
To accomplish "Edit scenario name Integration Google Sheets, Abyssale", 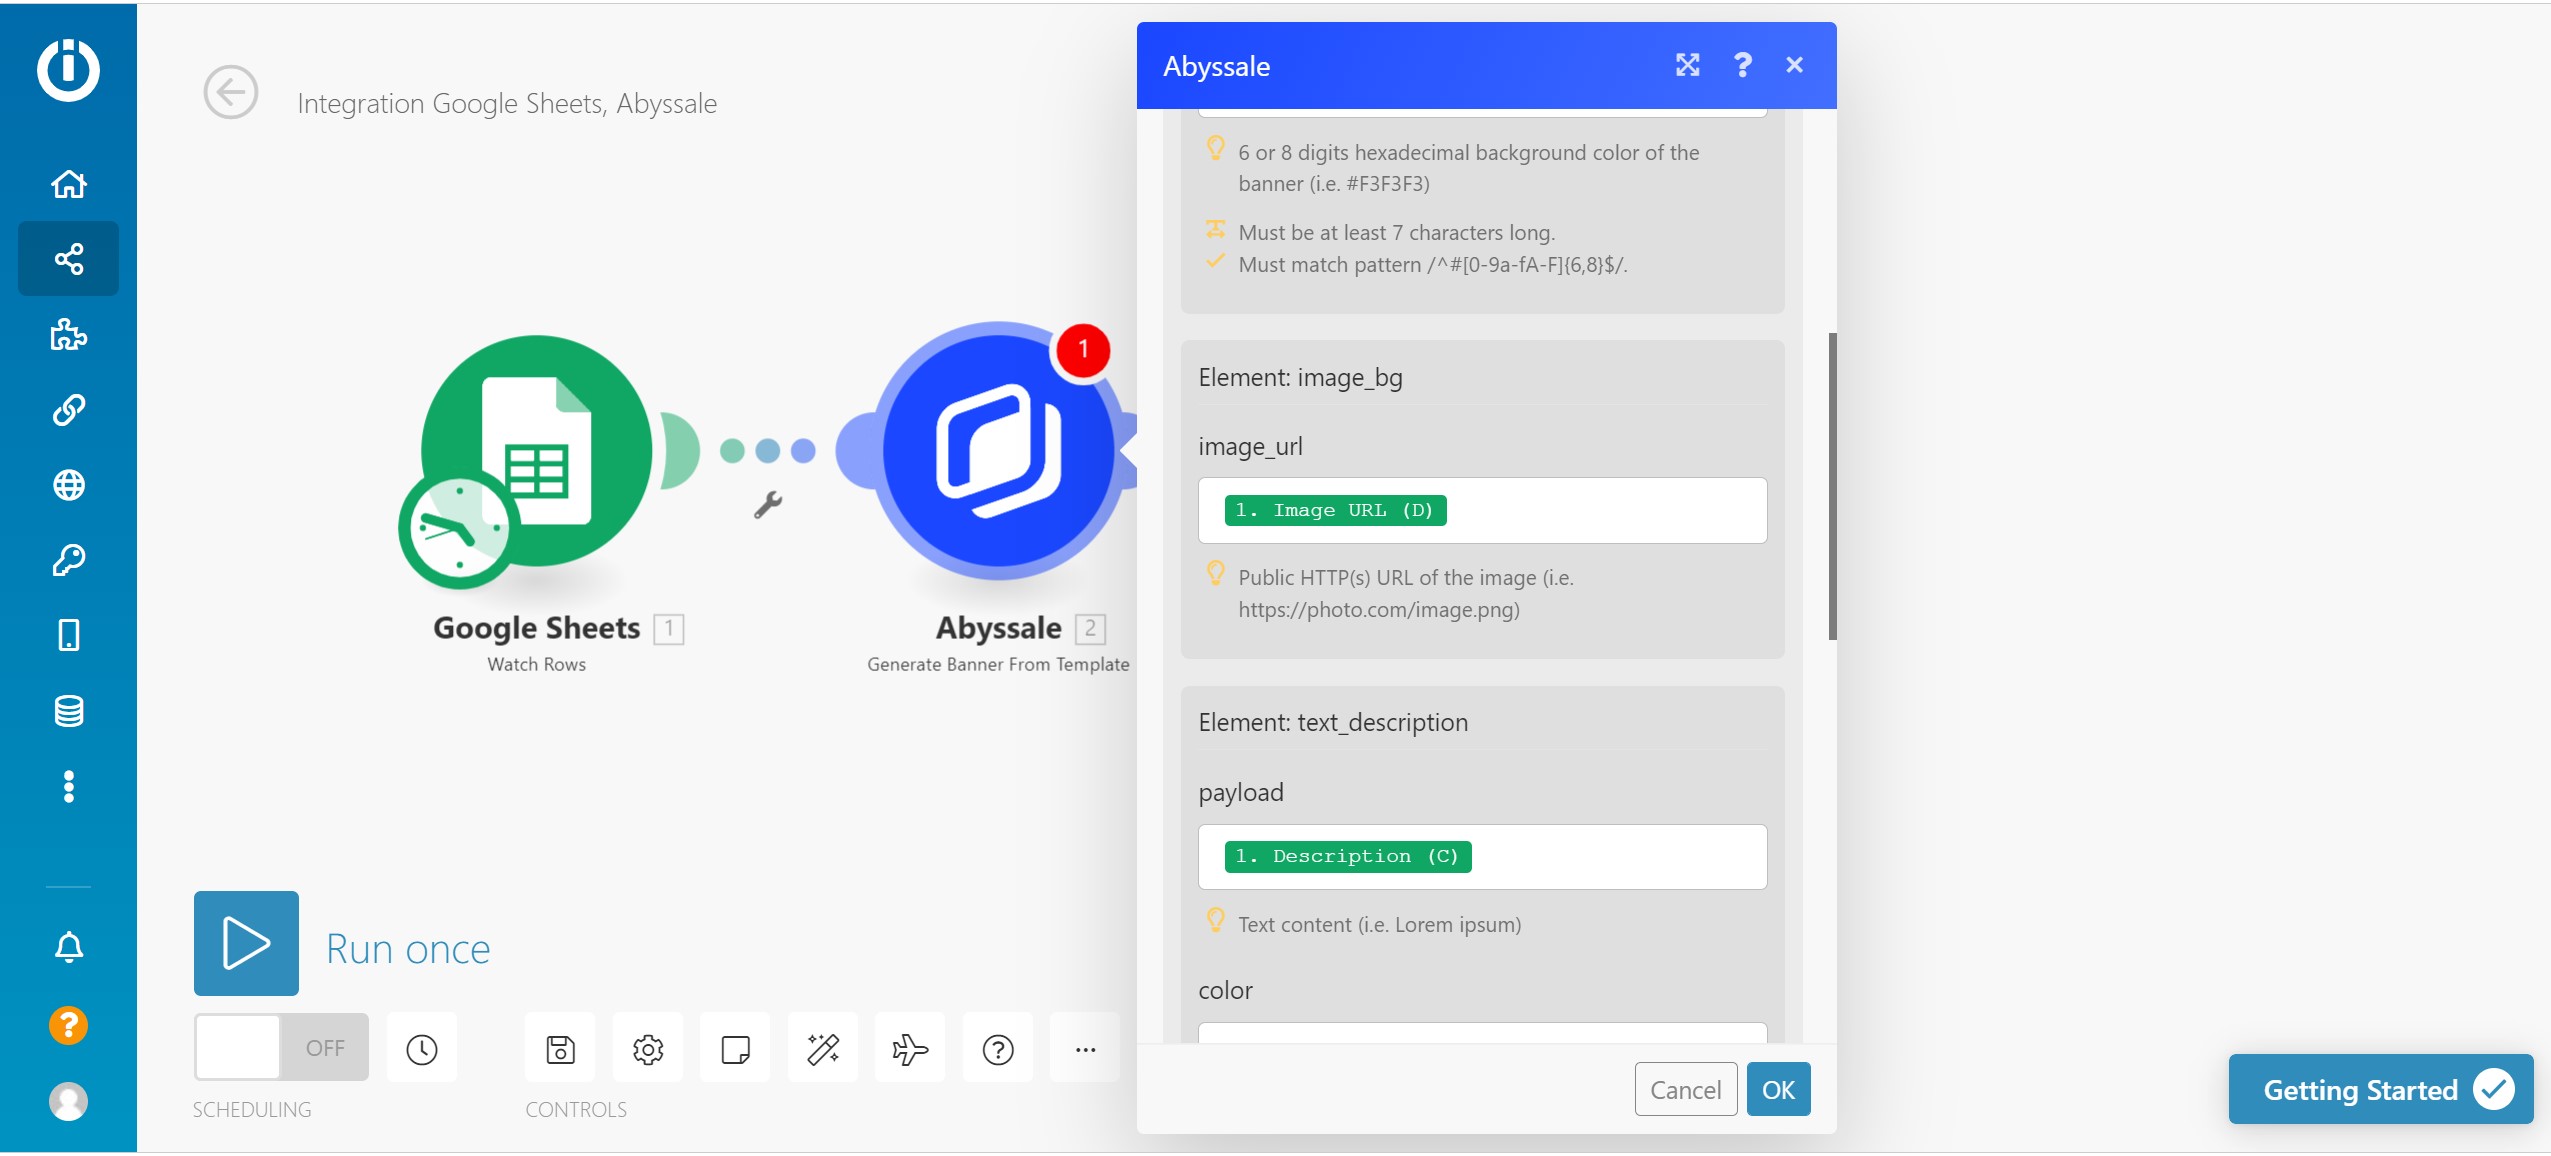I will click(507, 103).
